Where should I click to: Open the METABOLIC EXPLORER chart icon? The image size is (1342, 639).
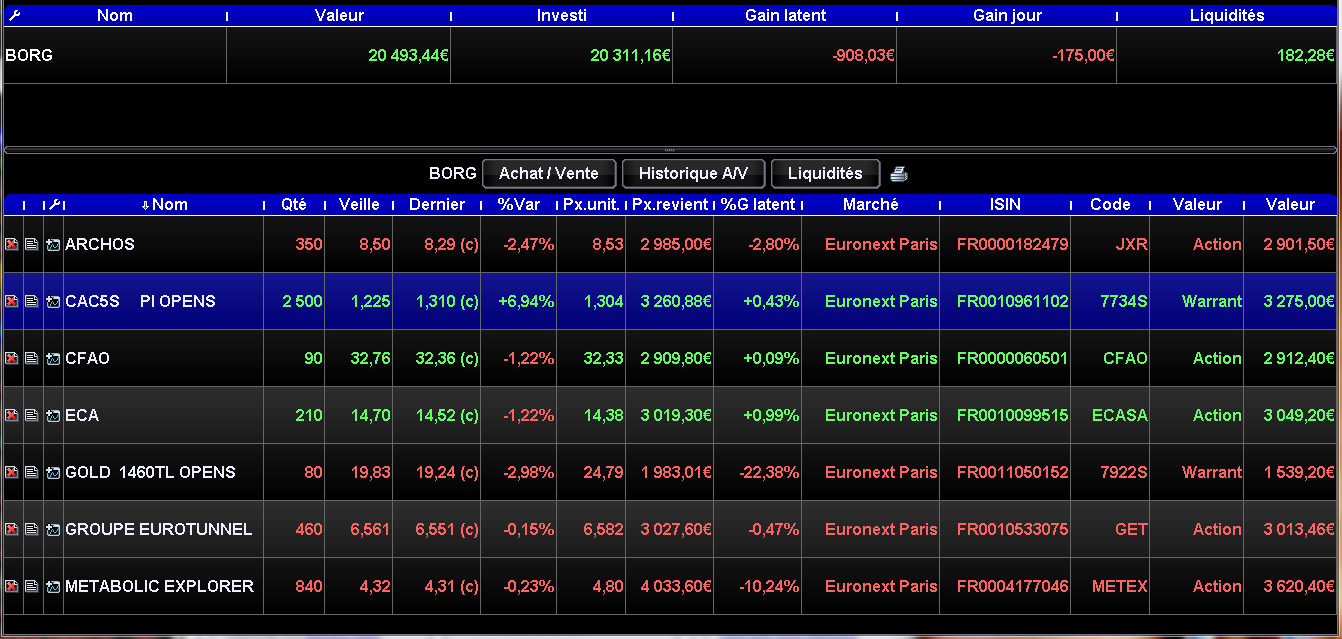[53, 586]
